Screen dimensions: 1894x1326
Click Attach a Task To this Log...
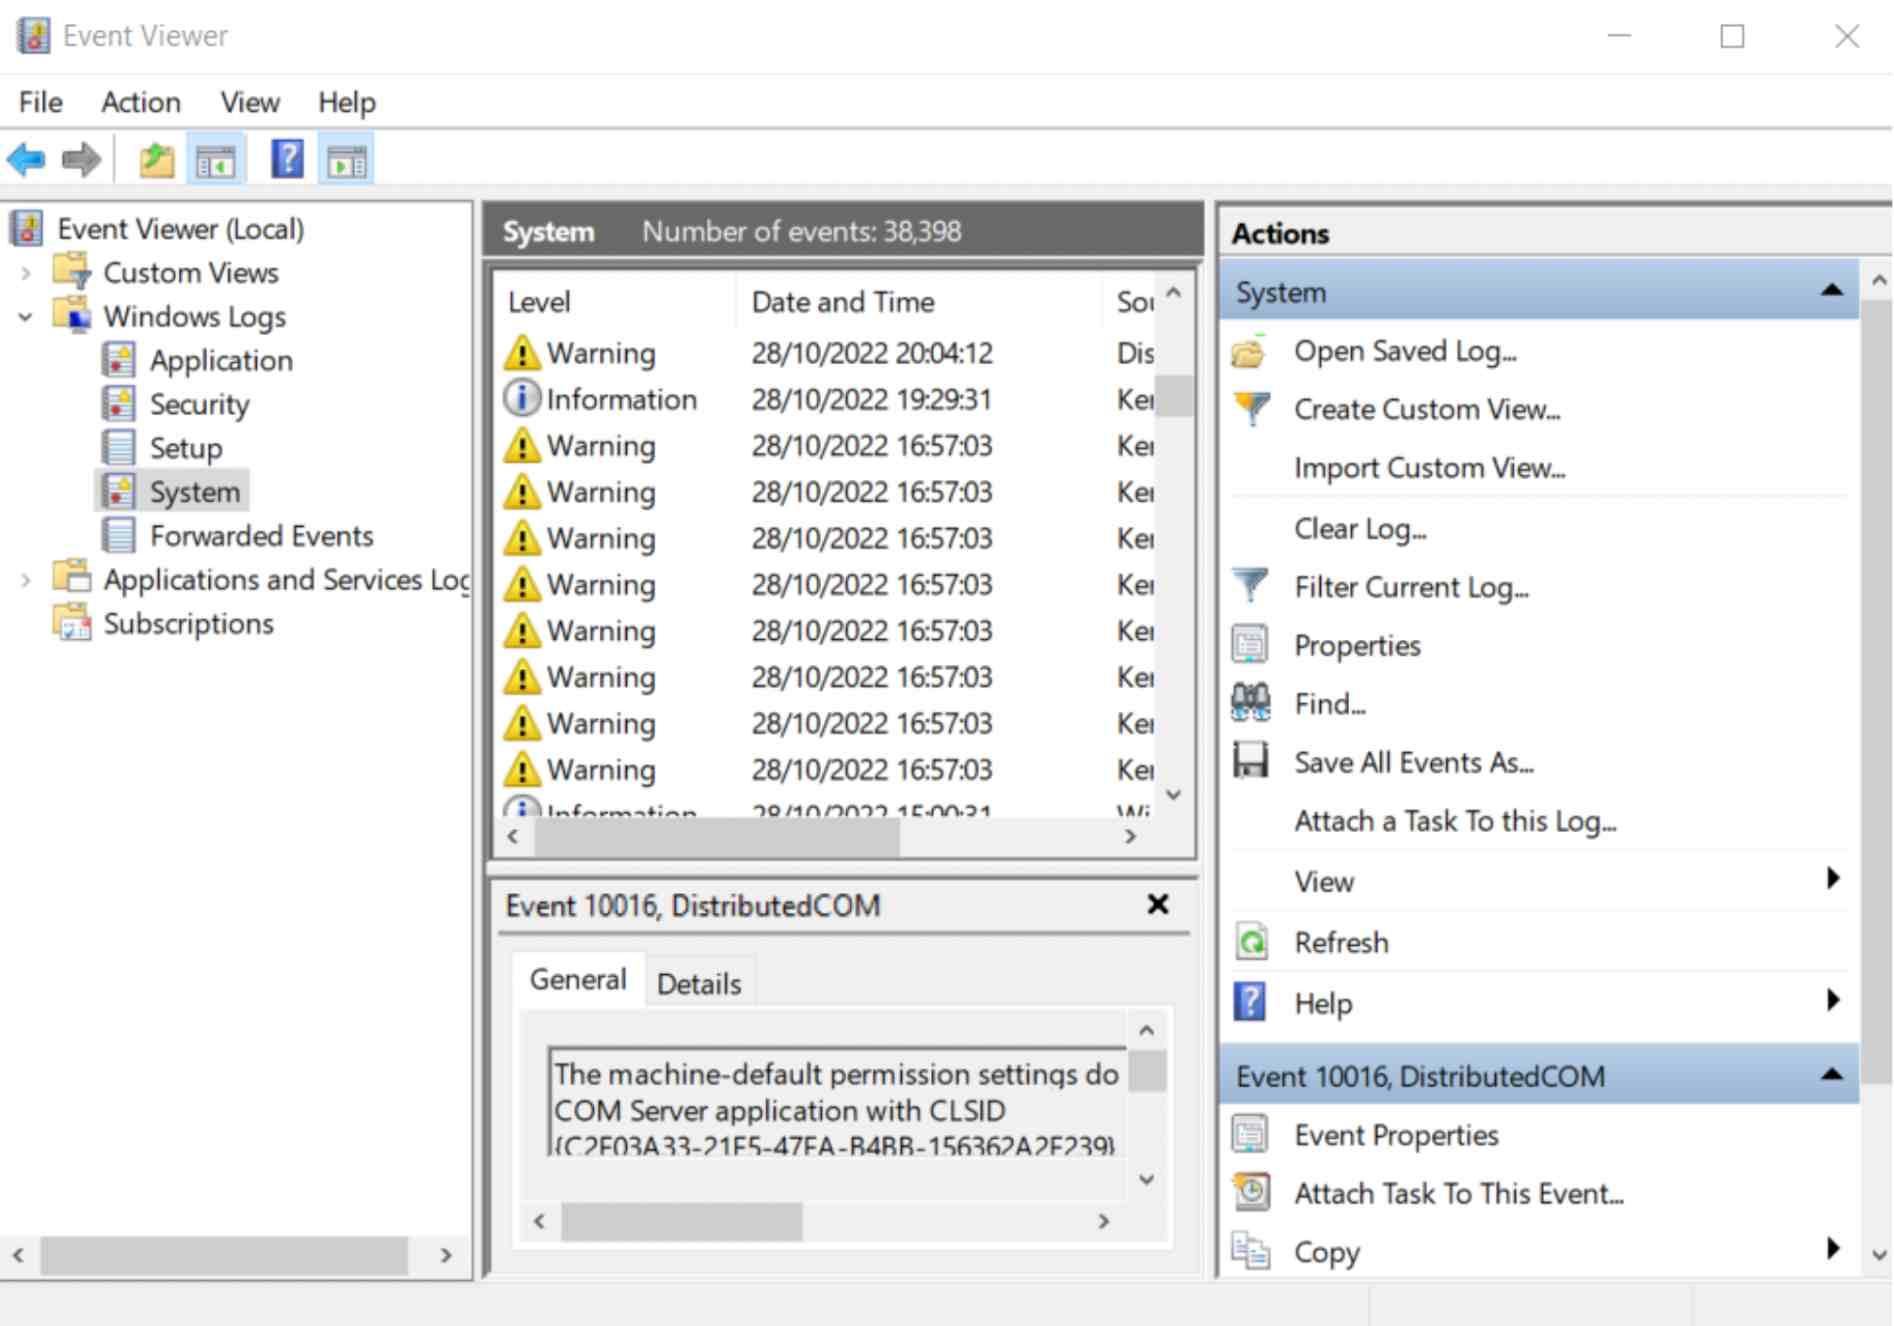pos(1455,821)
